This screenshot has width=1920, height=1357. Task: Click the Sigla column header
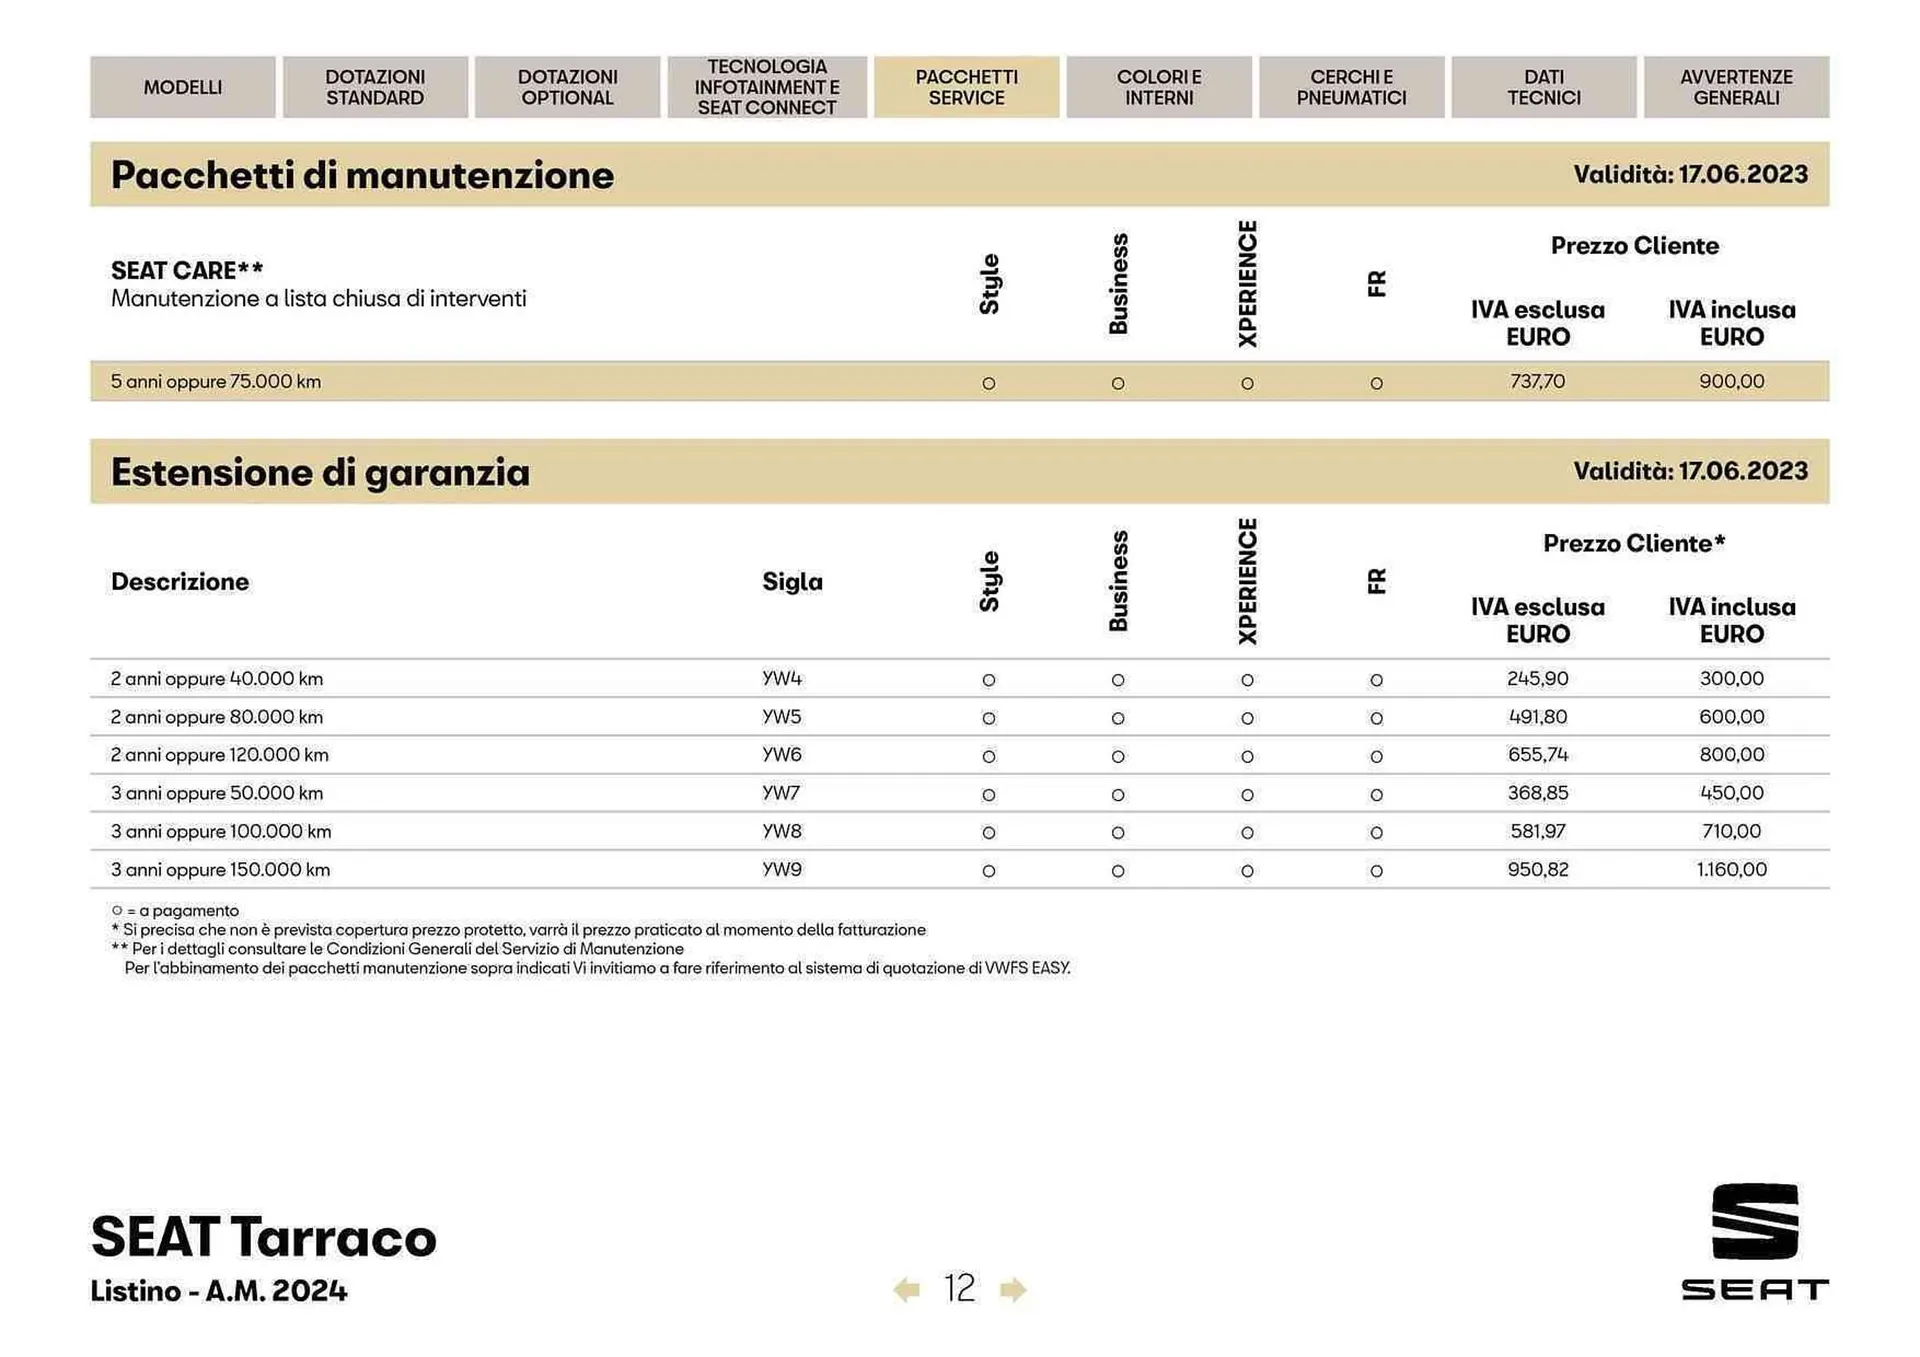(792, 582)
